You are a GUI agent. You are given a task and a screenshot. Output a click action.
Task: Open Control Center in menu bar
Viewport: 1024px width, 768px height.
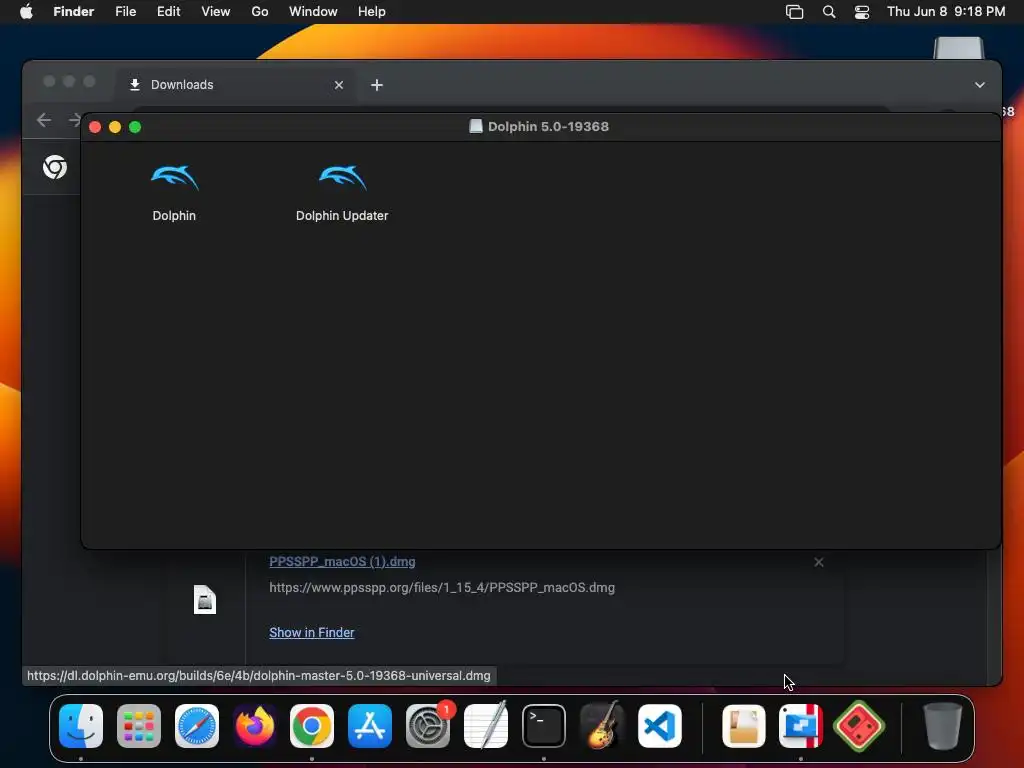(x=861, y=12)
